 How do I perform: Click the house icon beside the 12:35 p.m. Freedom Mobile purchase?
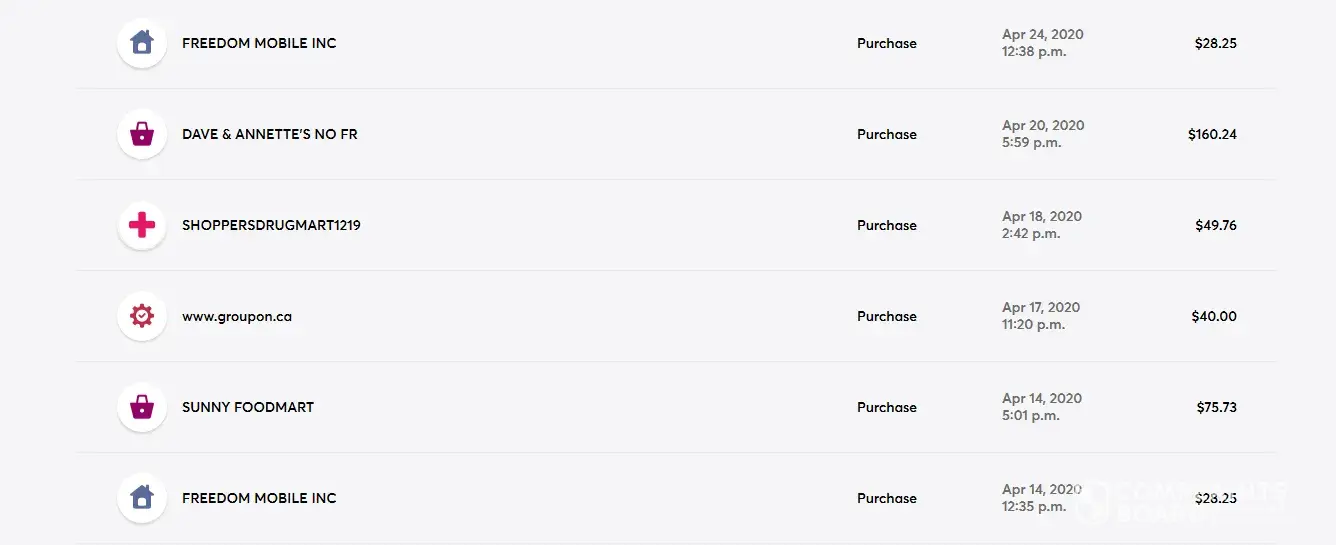coord(142,498)
